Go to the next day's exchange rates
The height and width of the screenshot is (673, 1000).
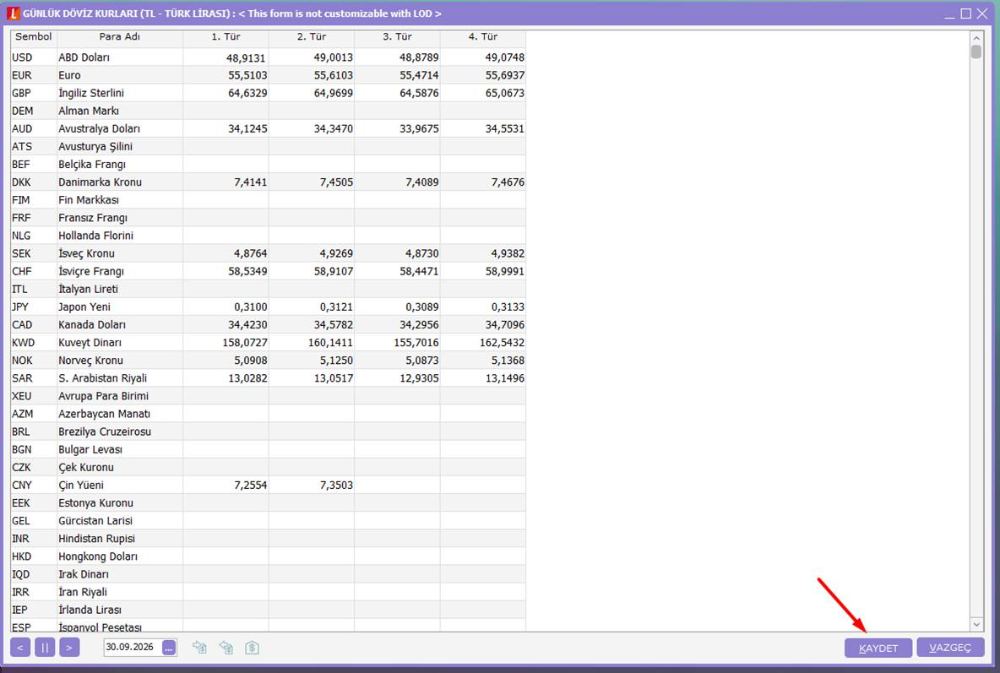coord(70,647)
